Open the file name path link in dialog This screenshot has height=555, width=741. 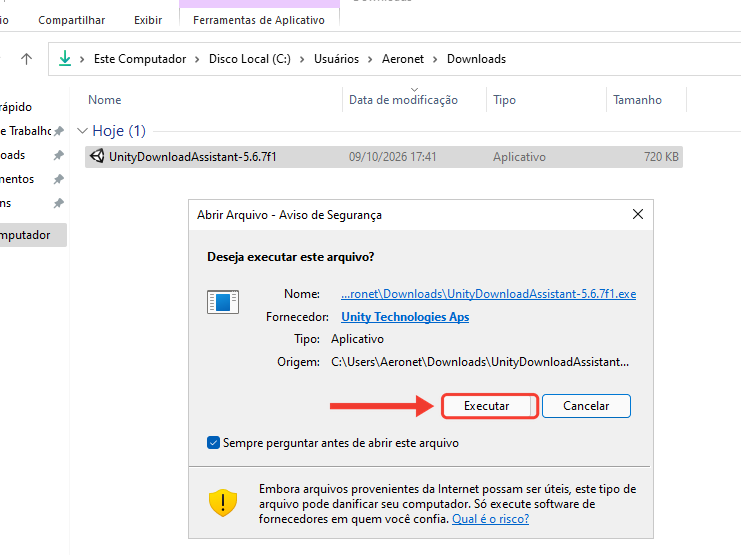point(488,294)
